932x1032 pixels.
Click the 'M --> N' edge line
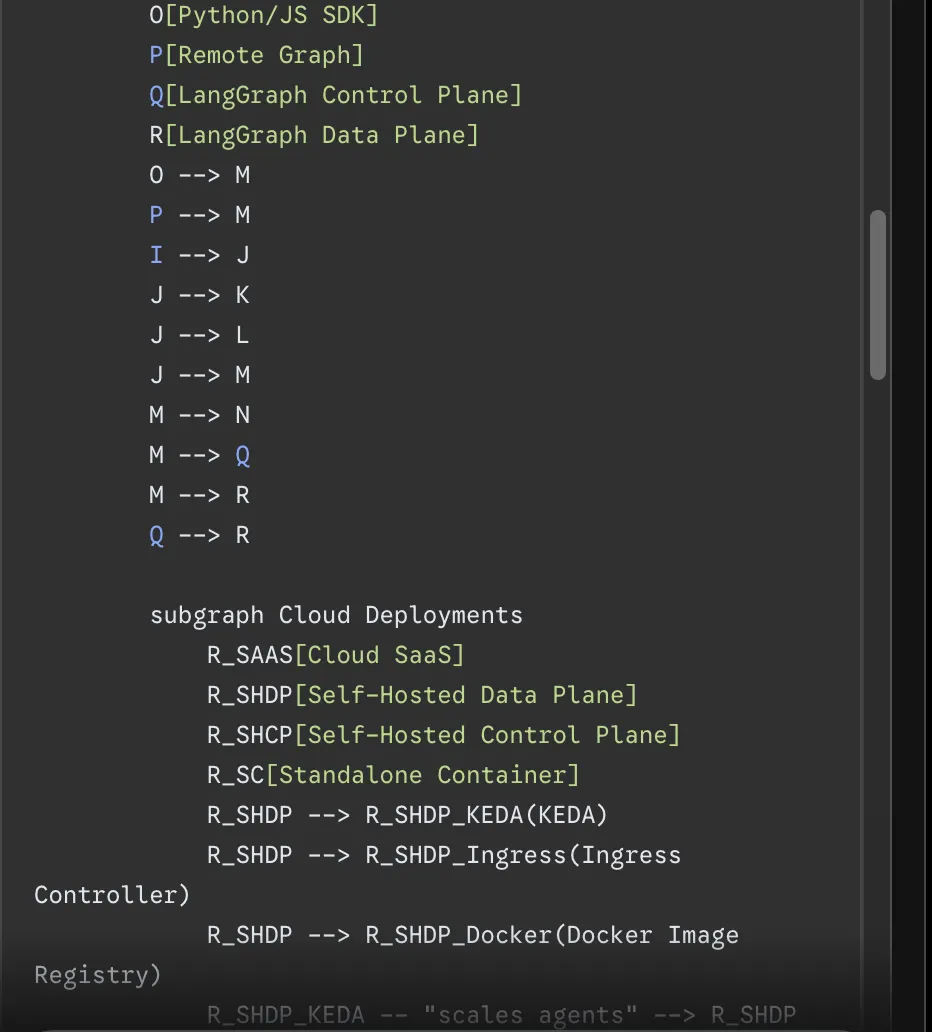tap(200, 415)
